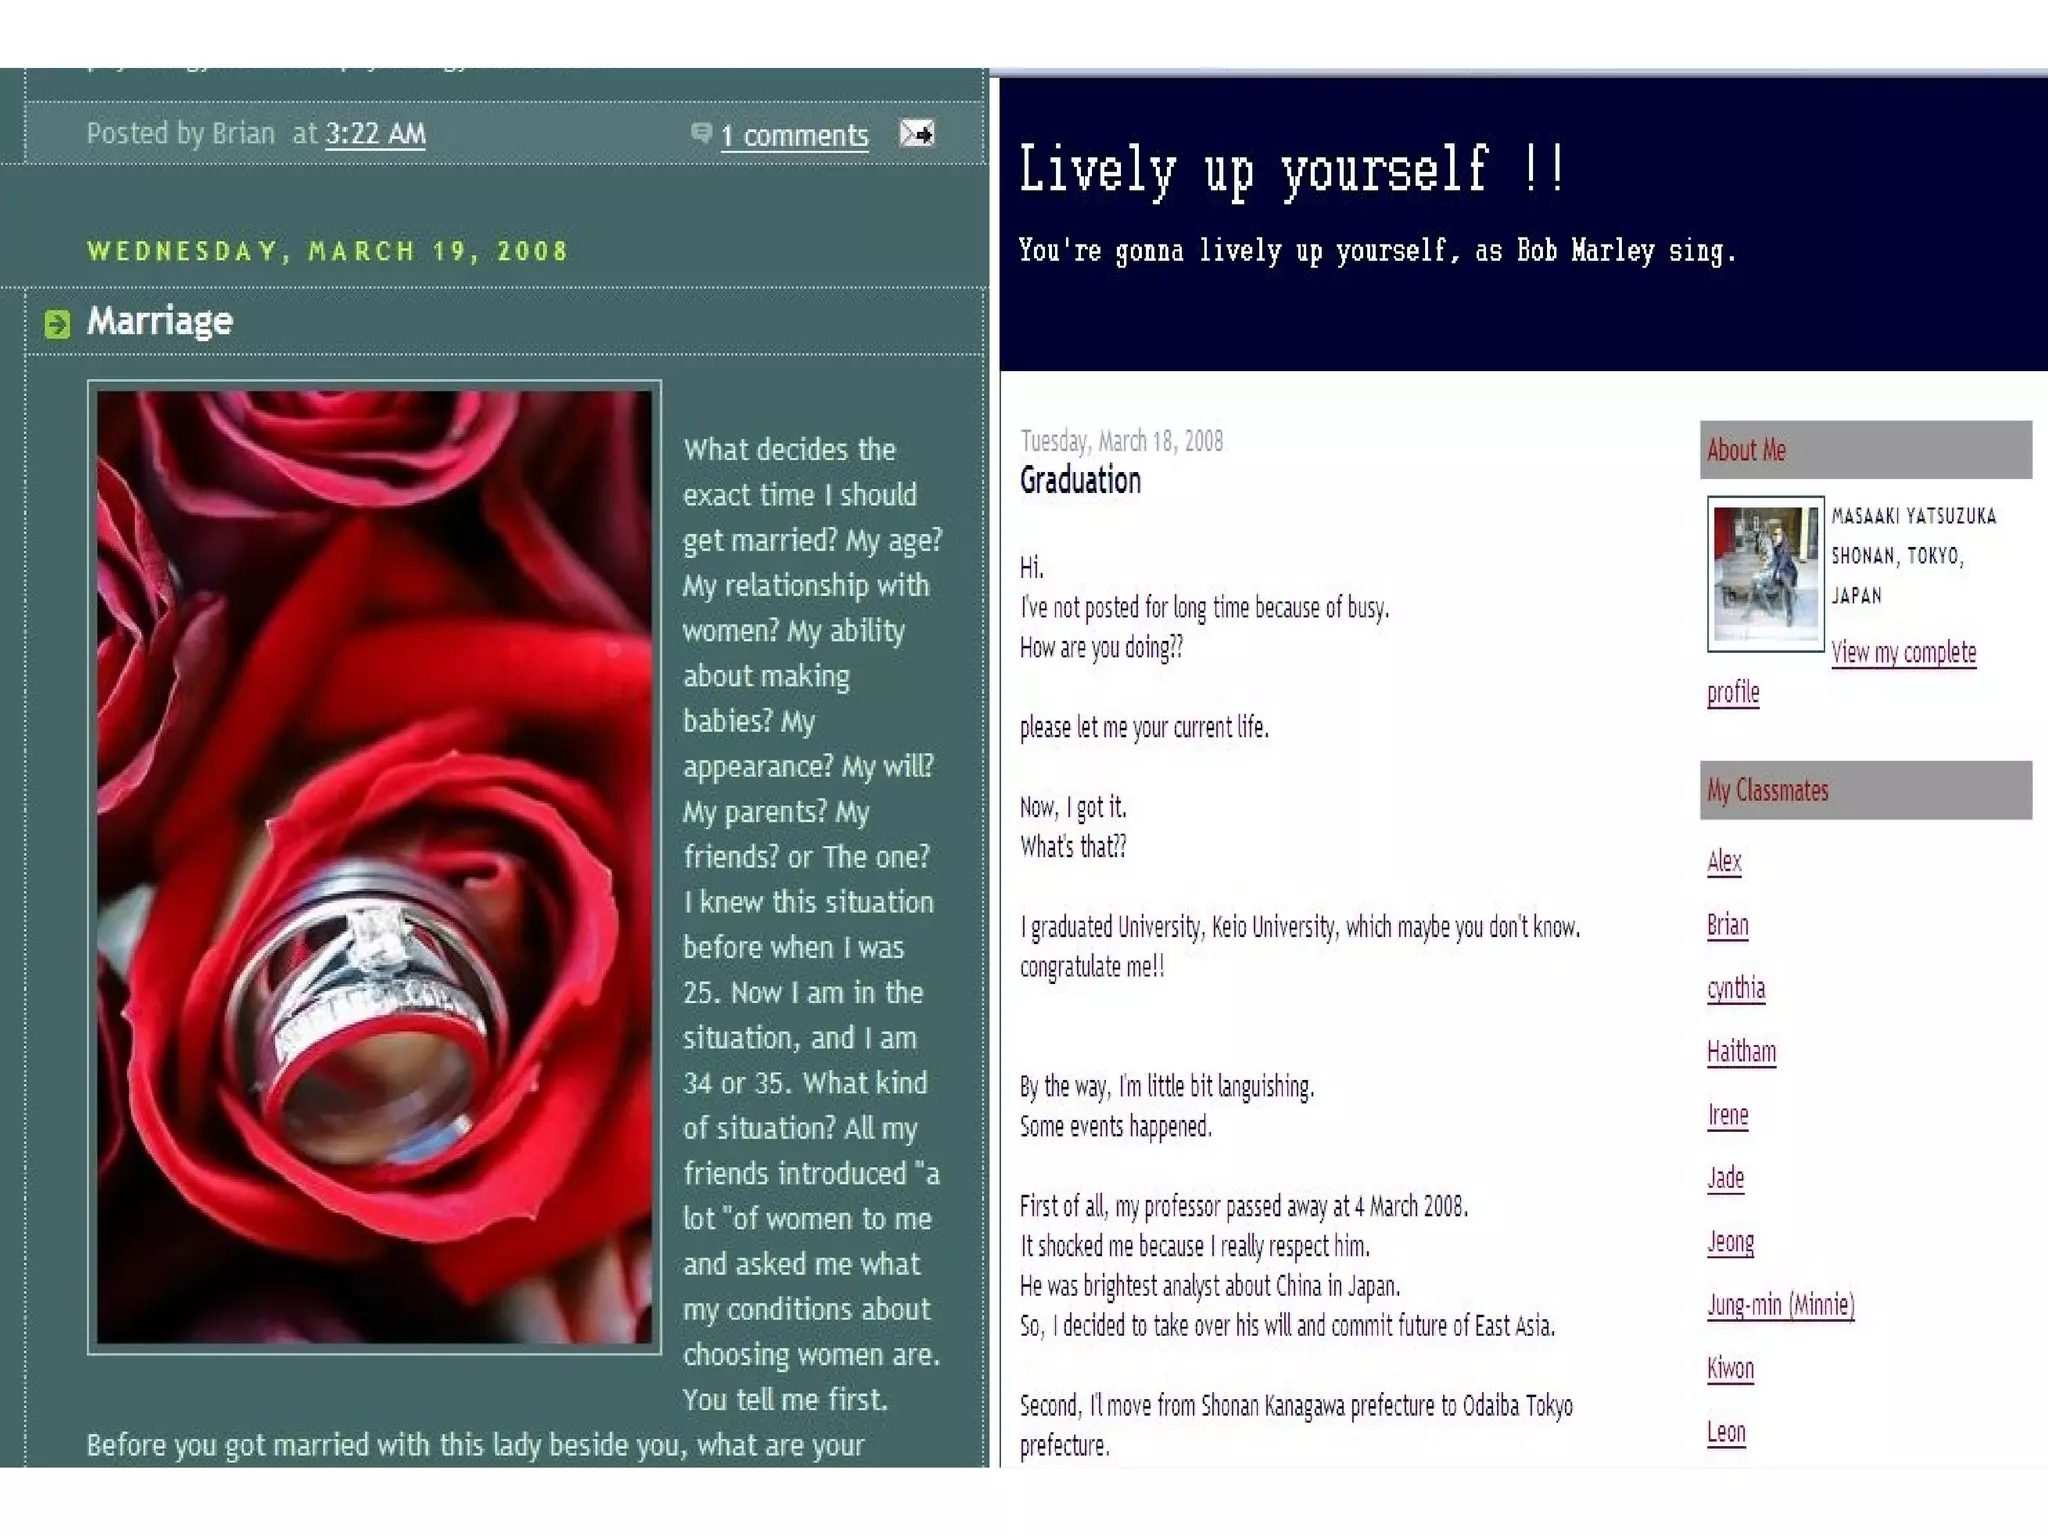Click Masaaki's profile picture thumbnail

tap(1765, 574)
